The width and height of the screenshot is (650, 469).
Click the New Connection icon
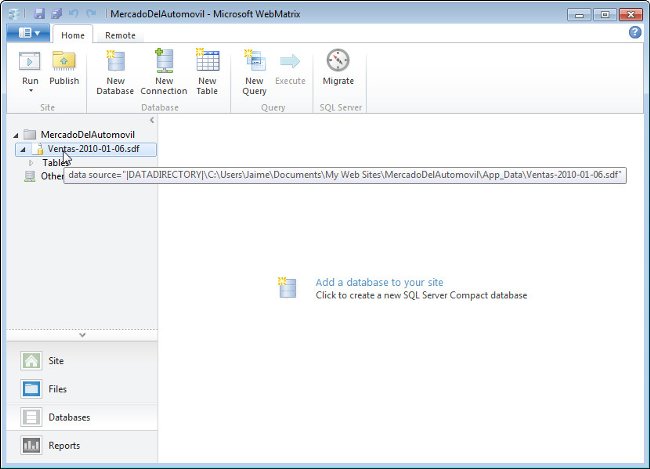click(x=164, y=61)
